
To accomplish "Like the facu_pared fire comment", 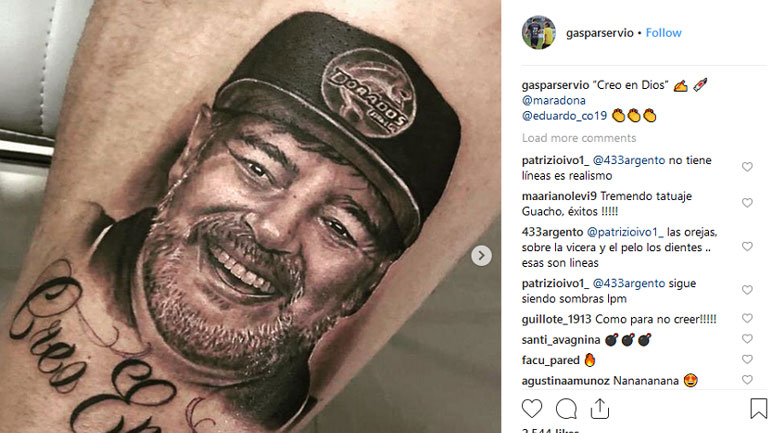I will point(747,359).
